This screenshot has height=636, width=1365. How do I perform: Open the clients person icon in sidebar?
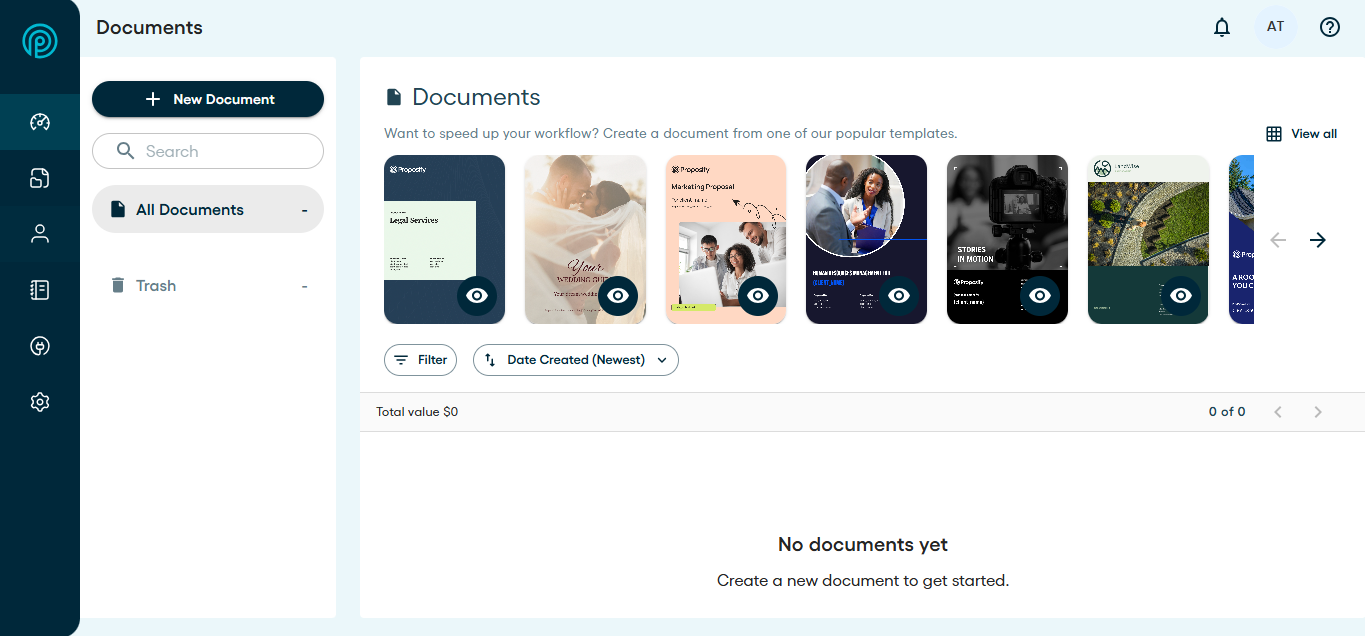pos(40,234)
